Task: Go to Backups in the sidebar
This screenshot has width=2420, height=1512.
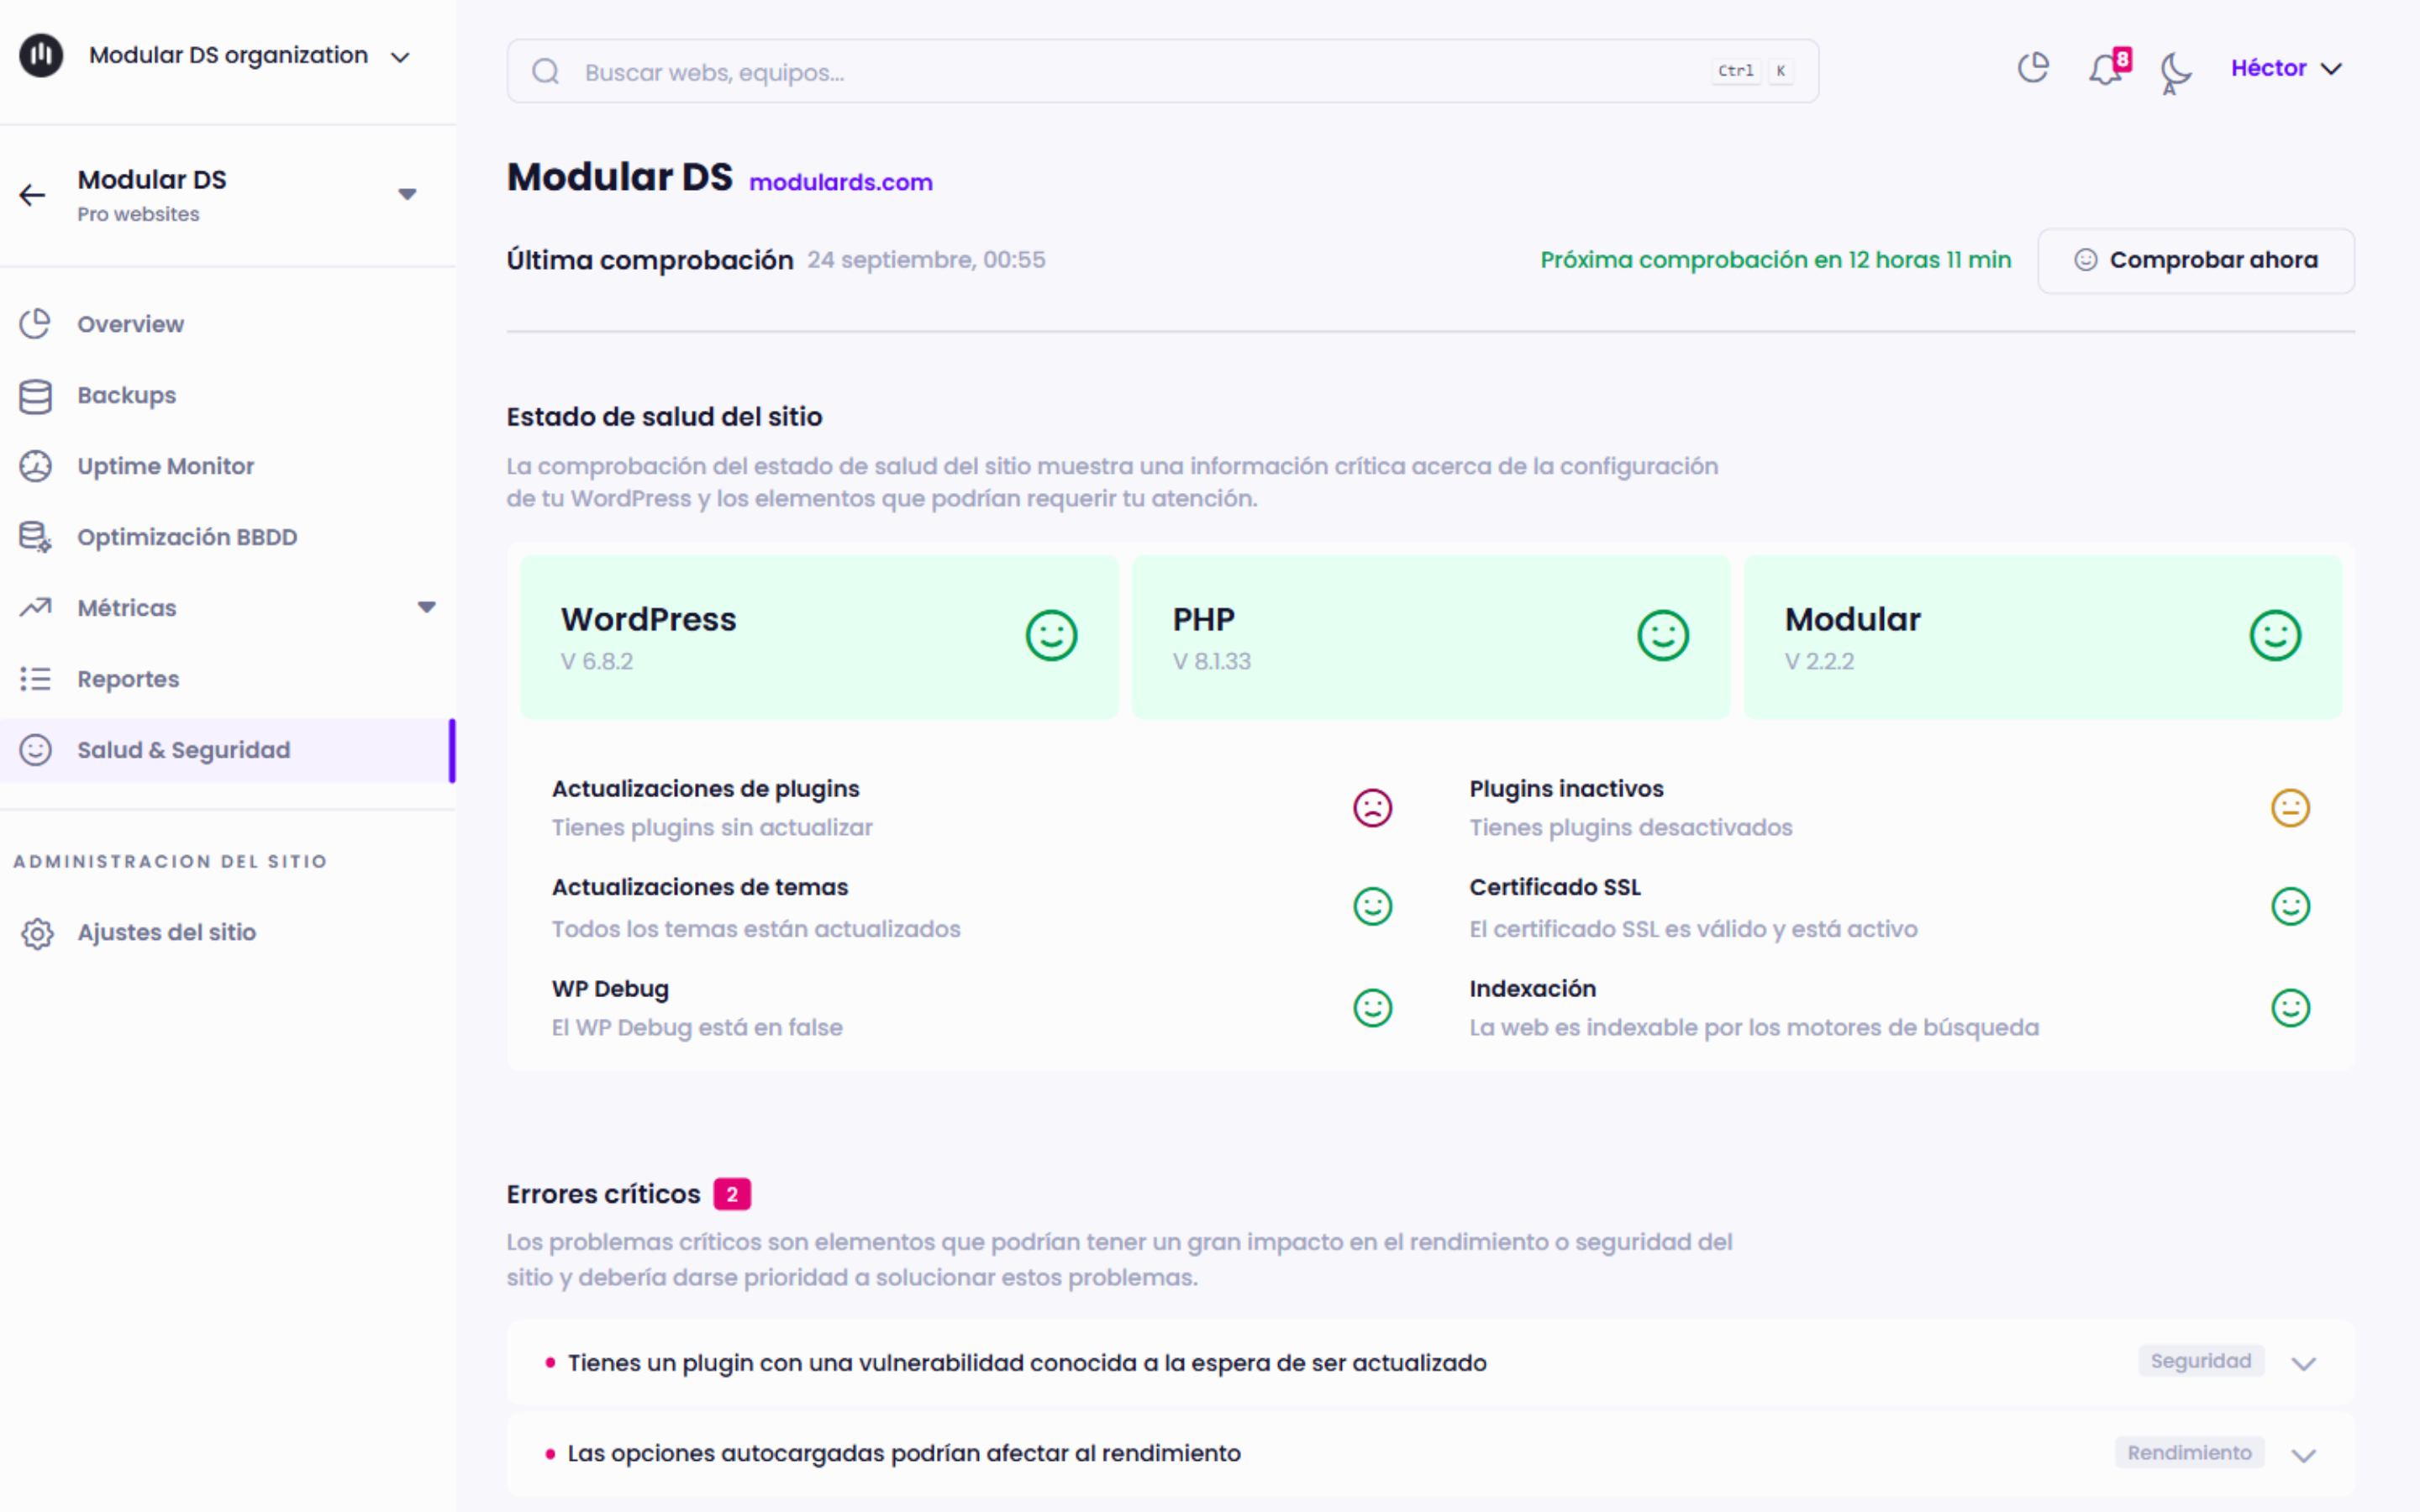Action: [x=126, y=395]
